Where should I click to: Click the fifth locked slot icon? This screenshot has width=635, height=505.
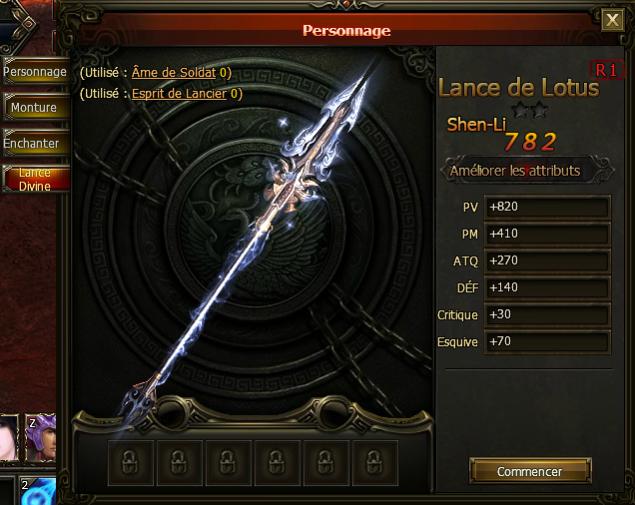pos(326,462)
